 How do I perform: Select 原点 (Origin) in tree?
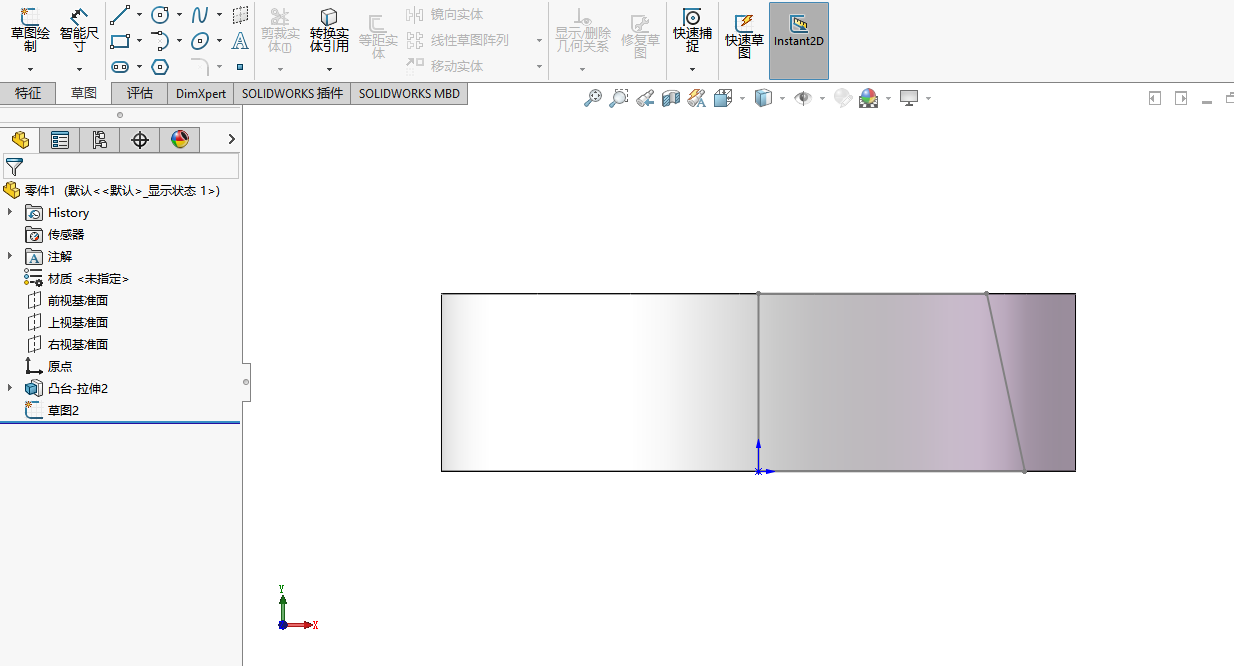point(60,366)
